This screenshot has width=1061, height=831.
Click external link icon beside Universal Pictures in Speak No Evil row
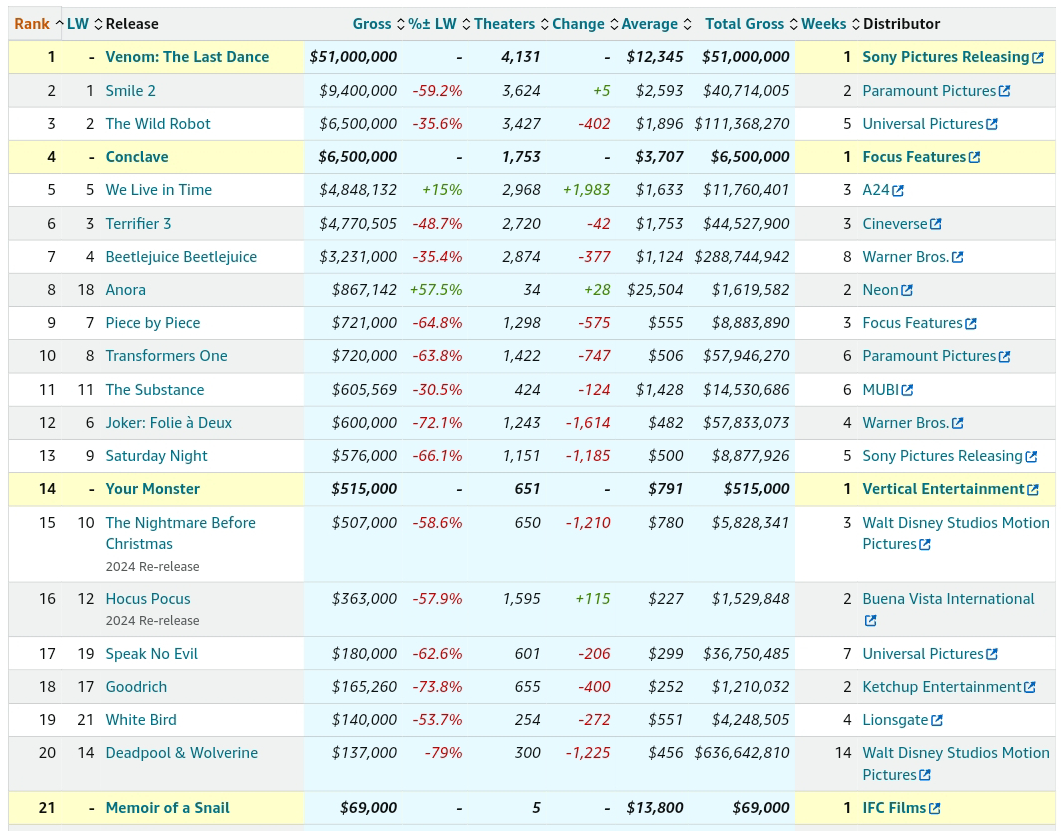click(991, 654)
